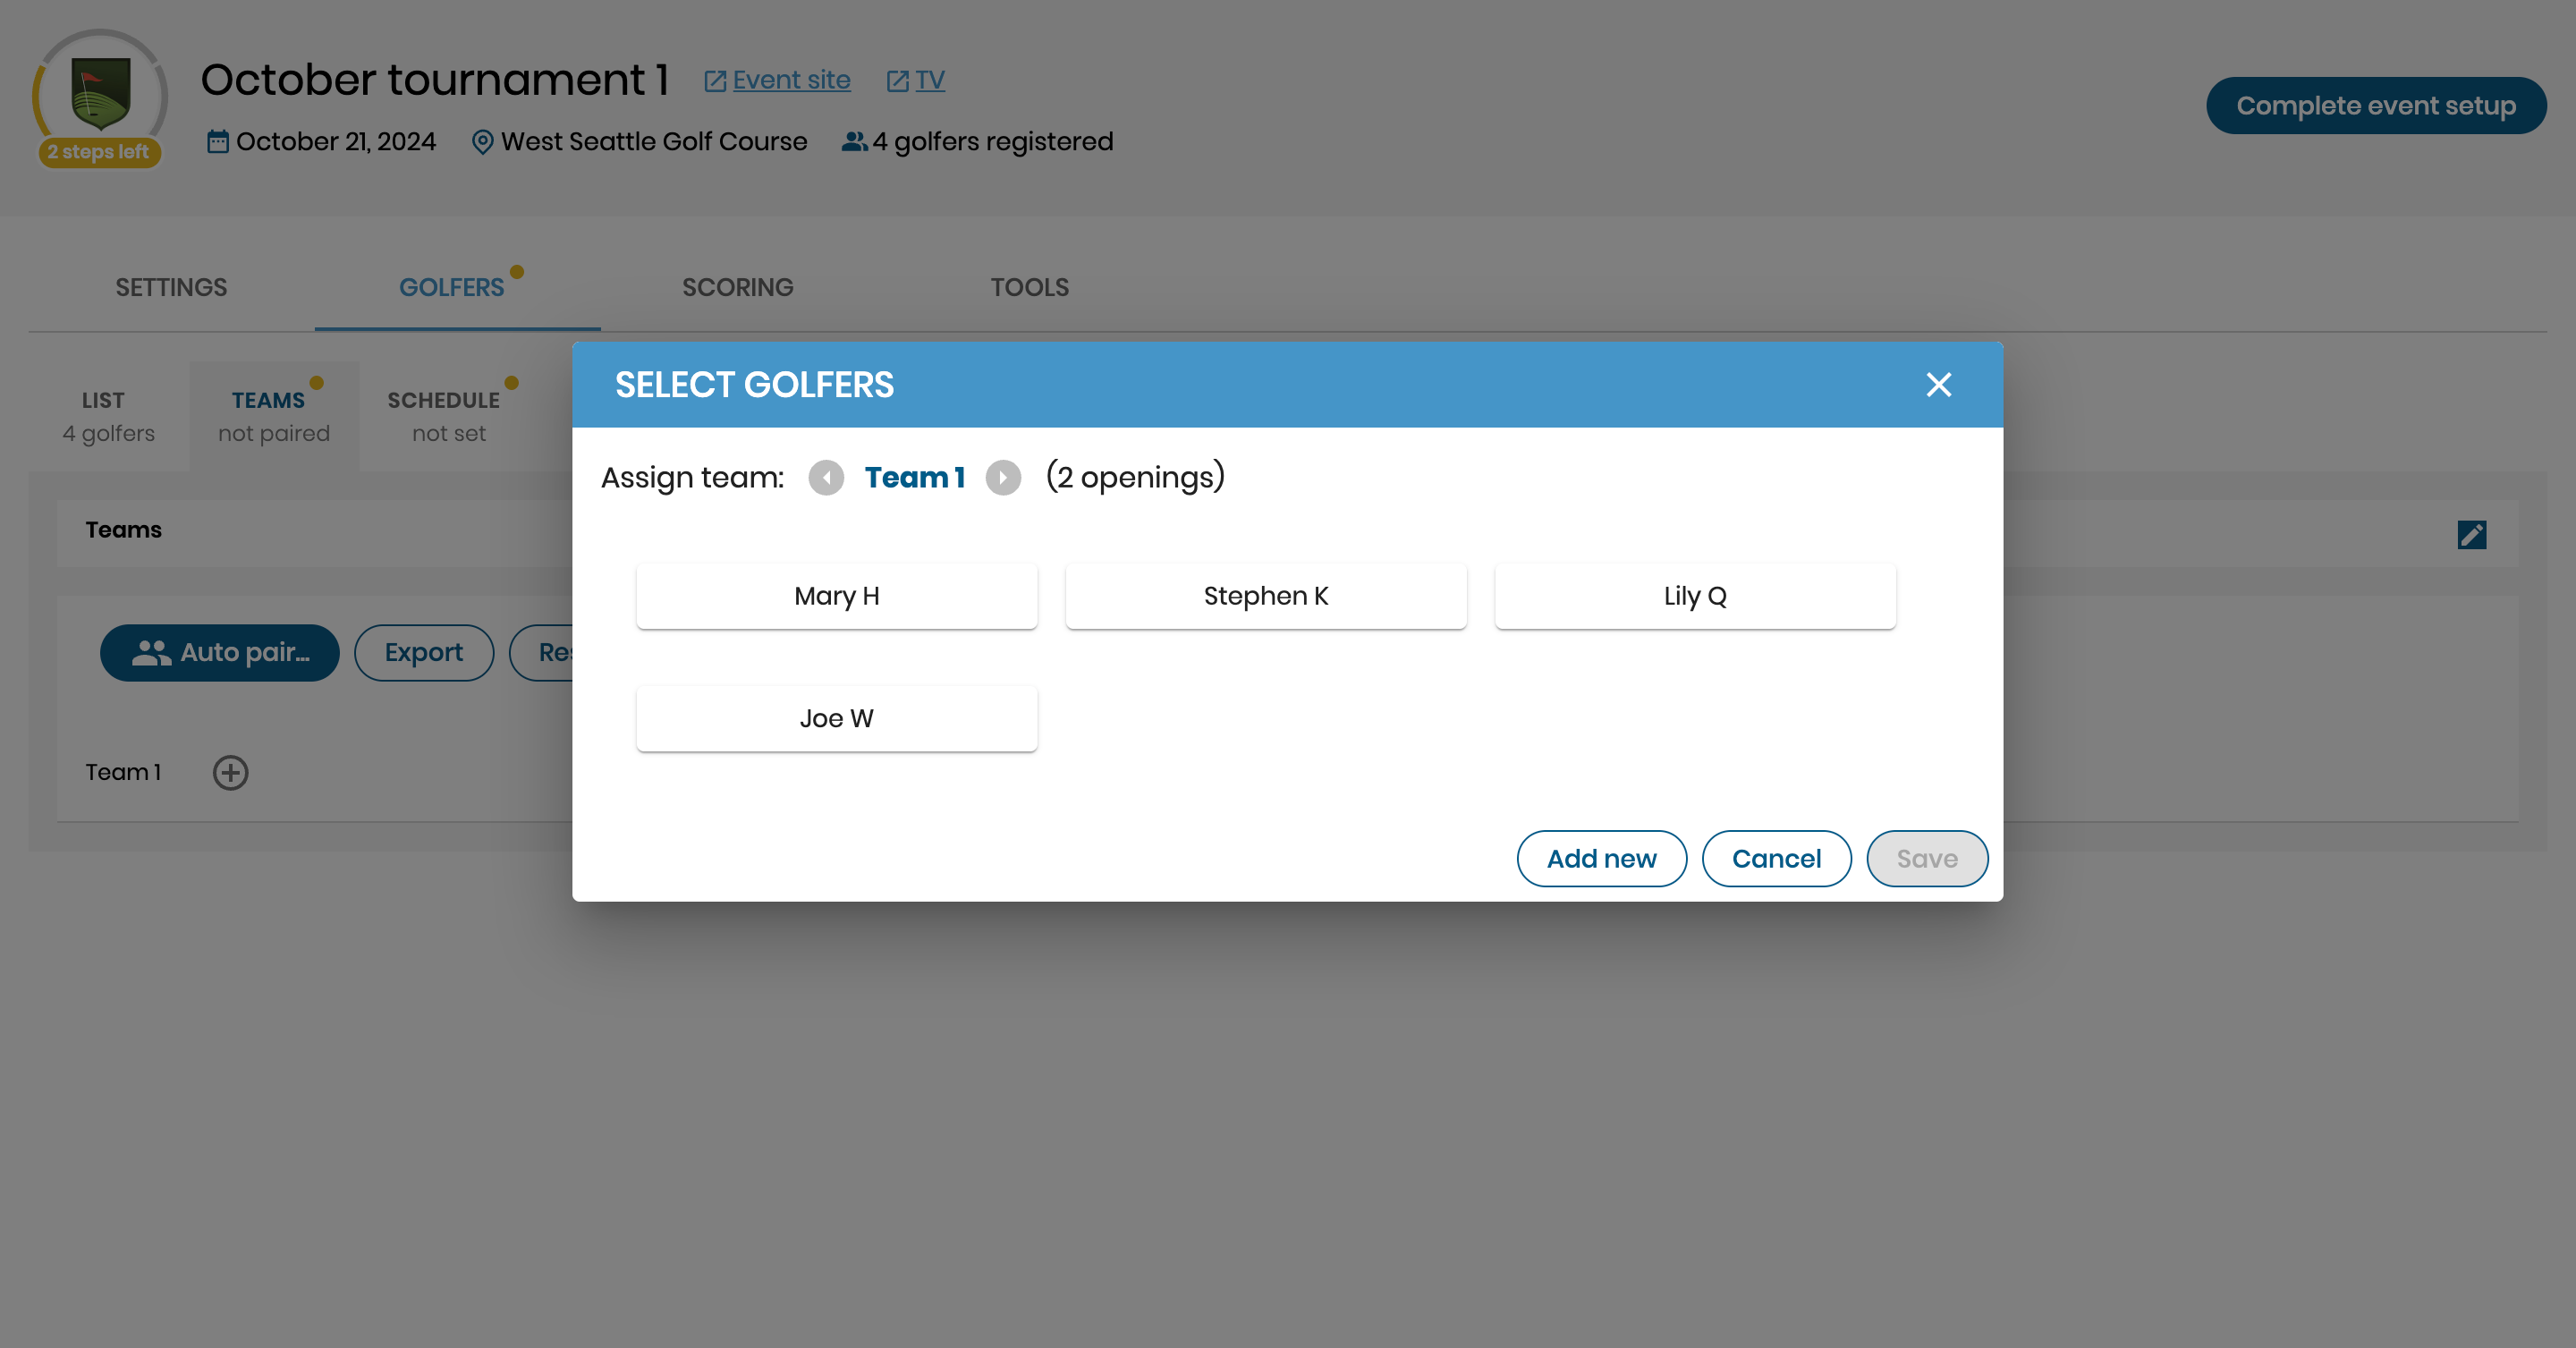Viewport: 2576px width, 1348px height.
Task: Click the Auto pair button
Action: 220,652
